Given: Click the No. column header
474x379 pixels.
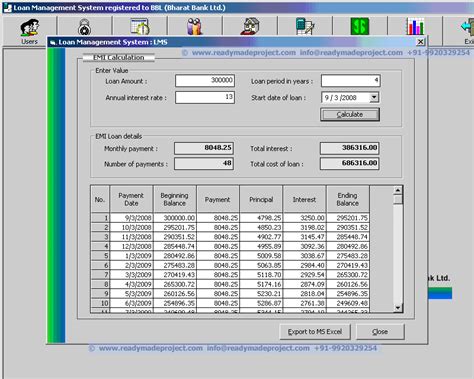Looking at the screenshot, I should point(100,199).
